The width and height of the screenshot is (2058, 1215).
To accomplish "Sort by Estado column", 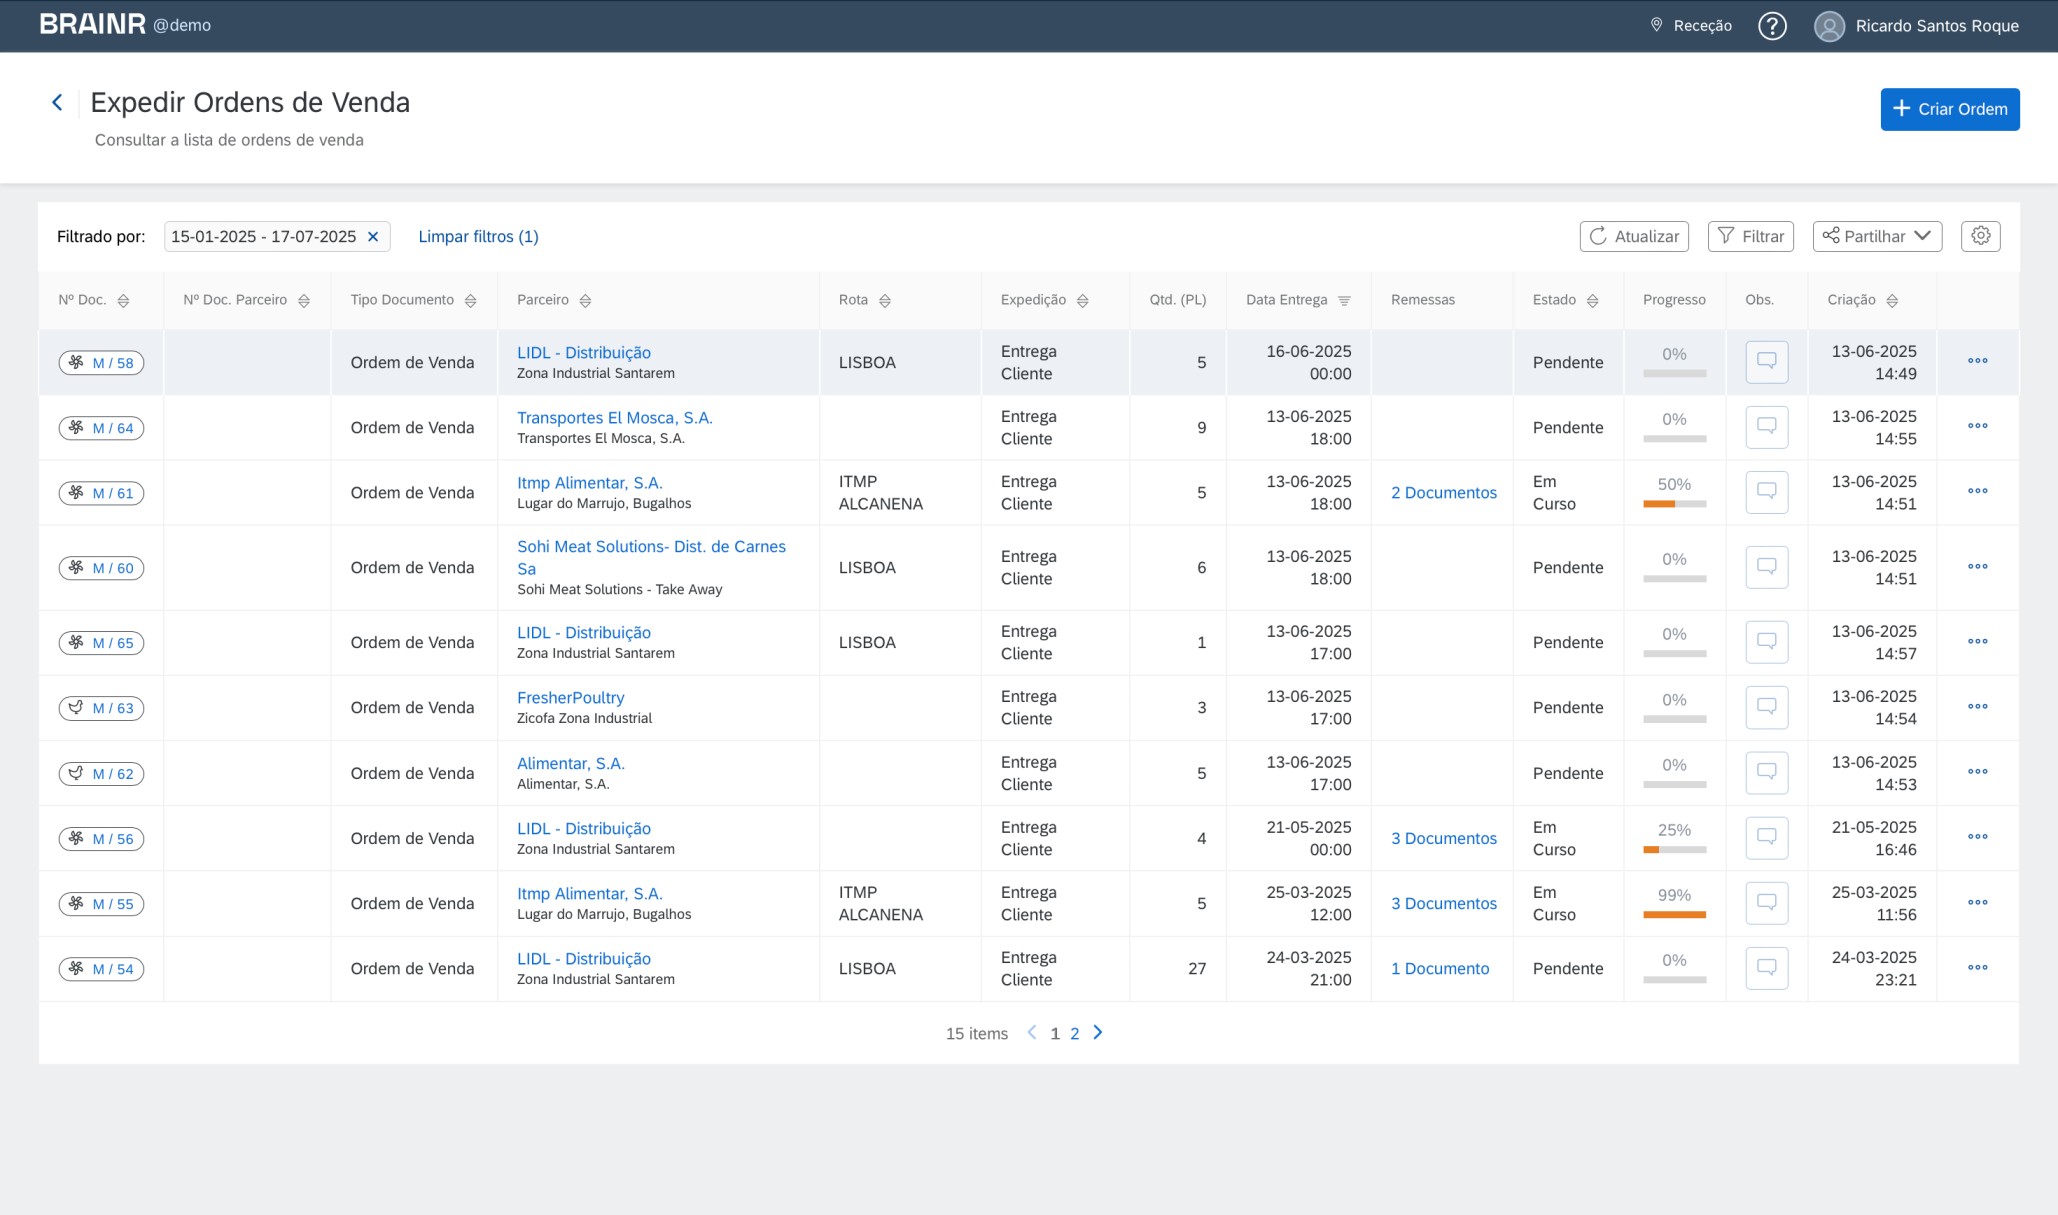I will [1592, 301].
